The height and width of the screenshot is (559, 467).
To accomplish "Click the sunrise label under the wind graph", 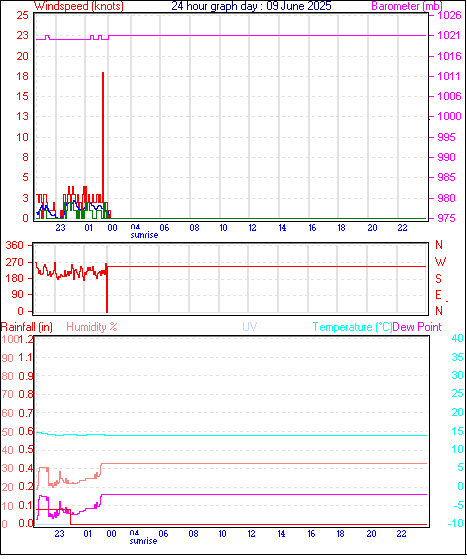I will 144,235.
